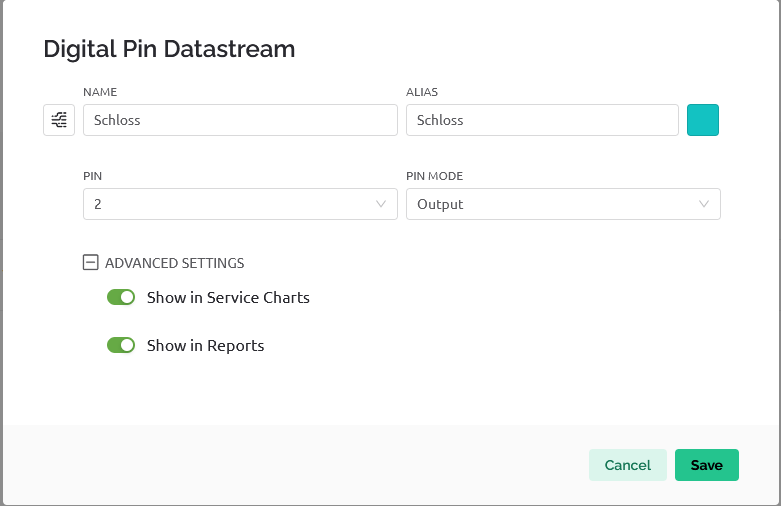Image resolution: width=781 pixels, height=506 pixels.
Task: Click the Digital Pin Datastream dialog title
Action: pyautogui.click(x=169, y=48)
